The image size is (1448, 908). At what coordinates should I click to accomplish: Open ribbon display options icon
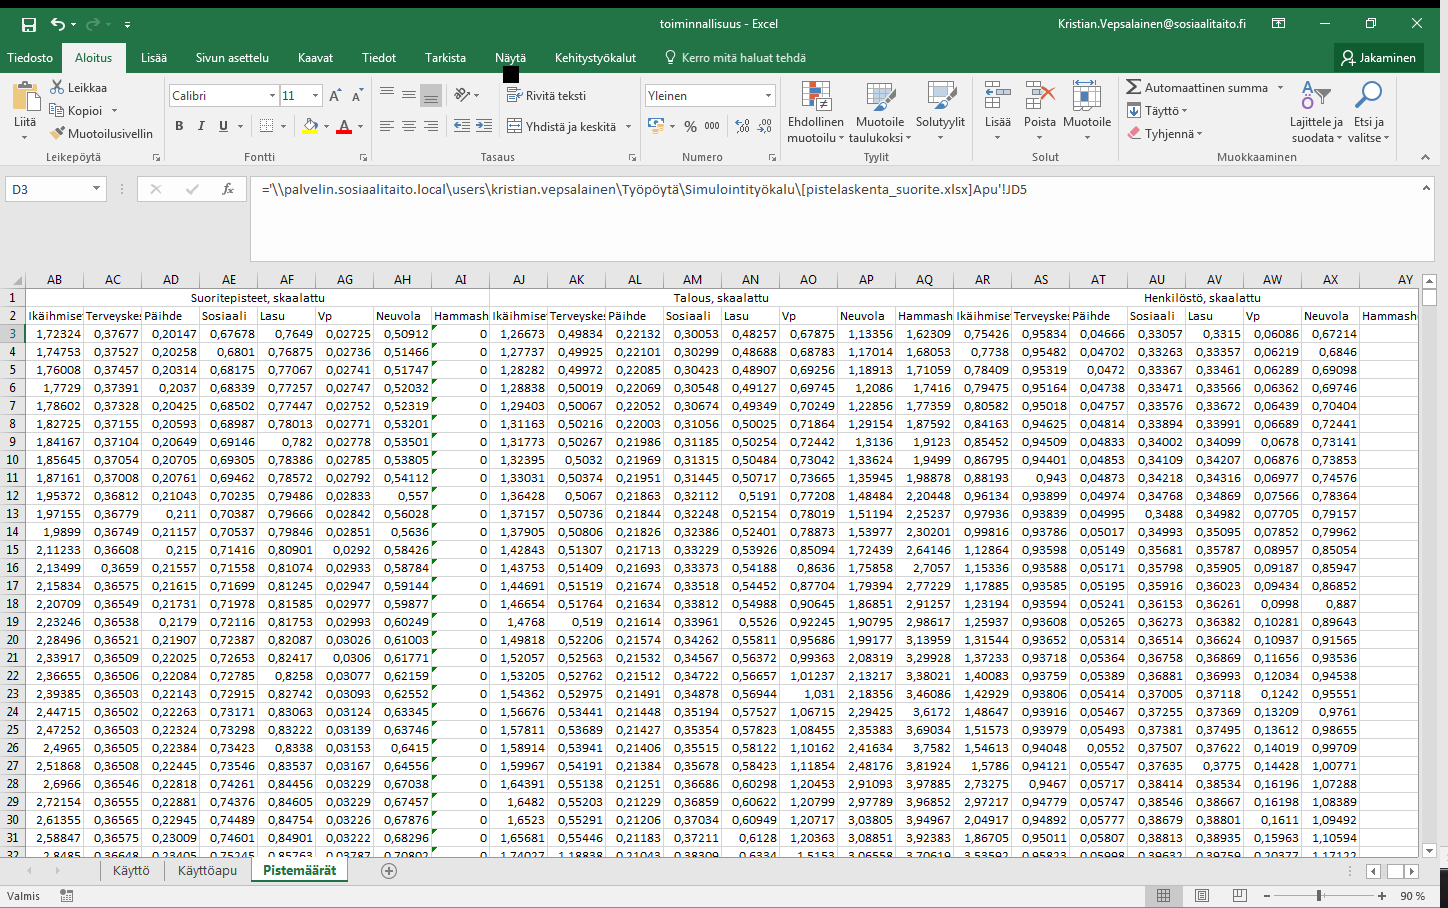1278,24
